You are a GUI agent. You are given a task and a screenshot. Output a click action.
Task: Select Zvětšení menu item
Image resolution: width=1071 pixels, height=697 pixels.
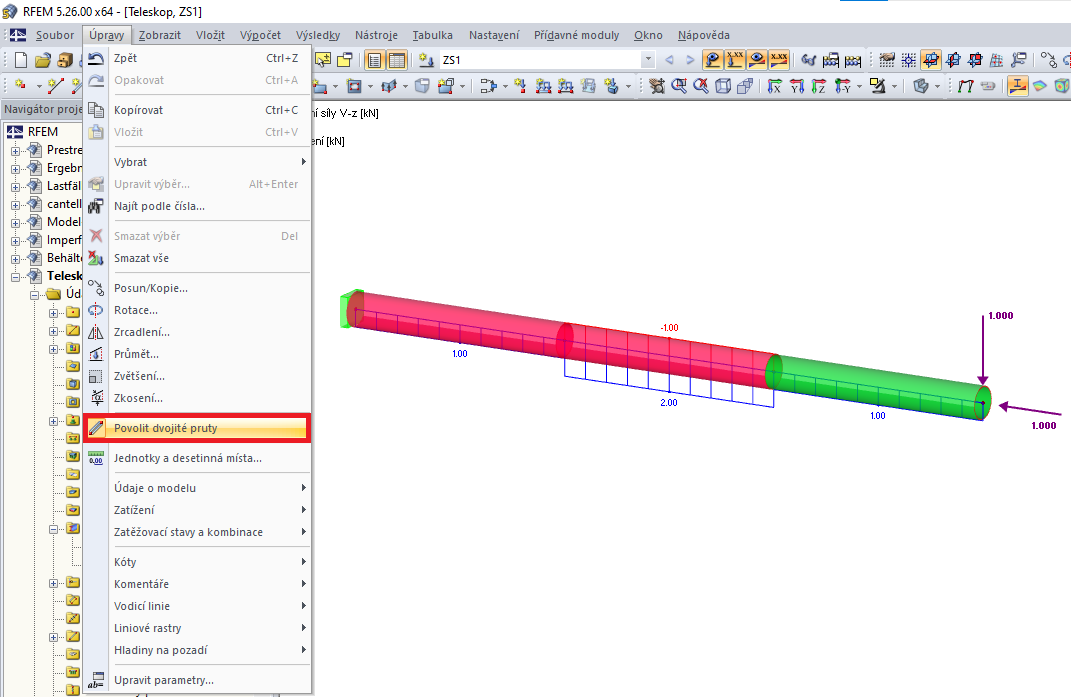197,376
